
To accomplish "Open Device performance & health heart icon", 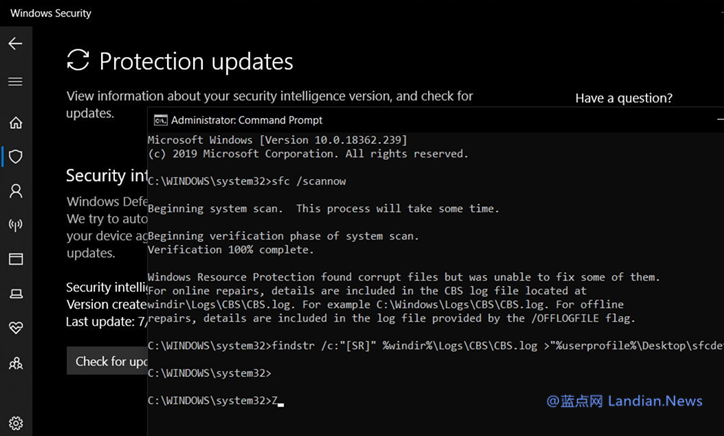I will click(15, 328).
